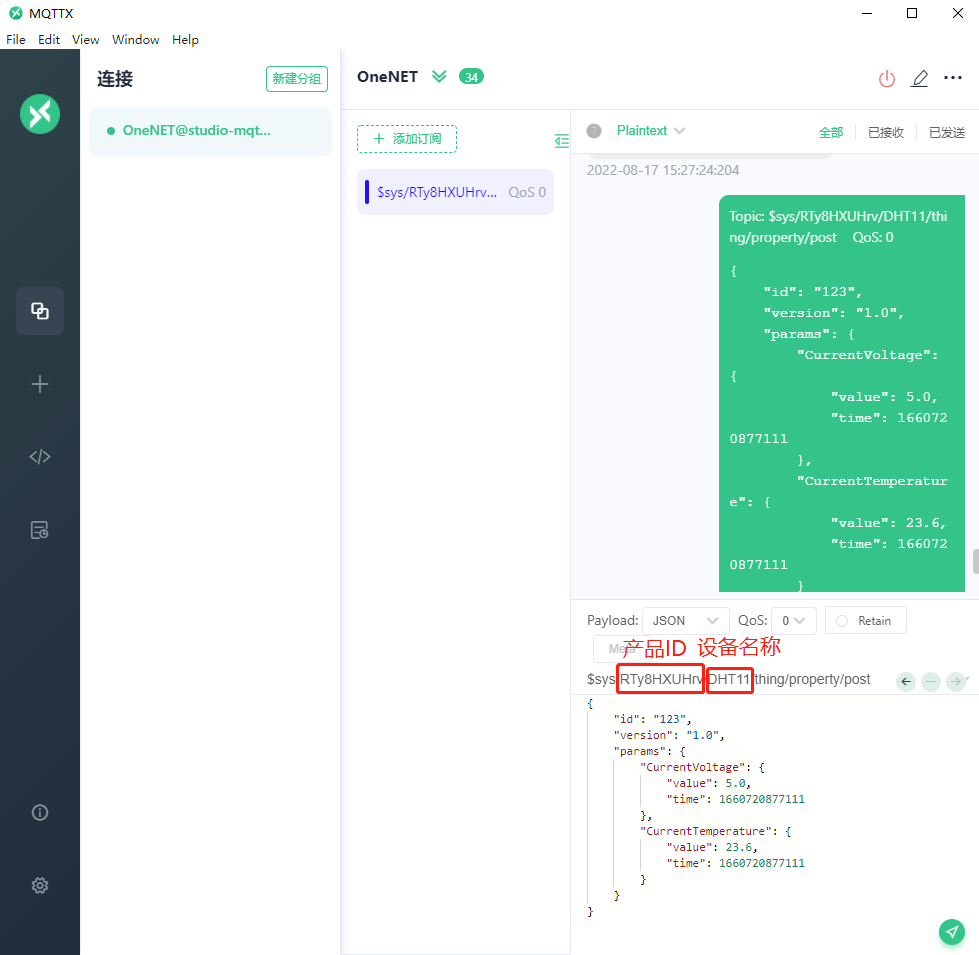Open the Help menu
The width and height of the screenshot is (979, 955).
click(x=185, y=39)
